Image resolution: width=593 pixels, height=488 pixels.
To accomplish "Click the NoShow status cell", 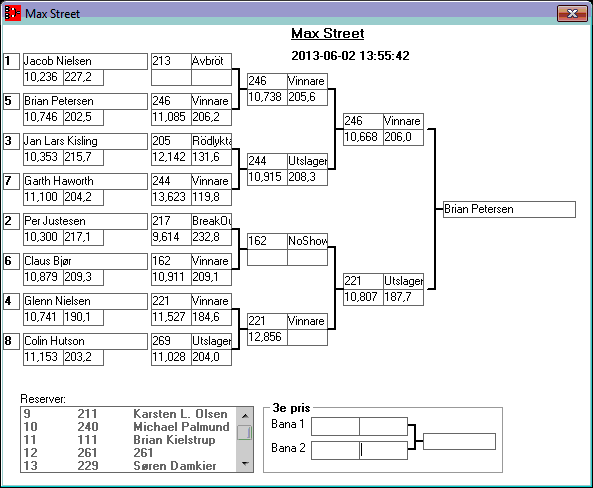I will 307,241.
